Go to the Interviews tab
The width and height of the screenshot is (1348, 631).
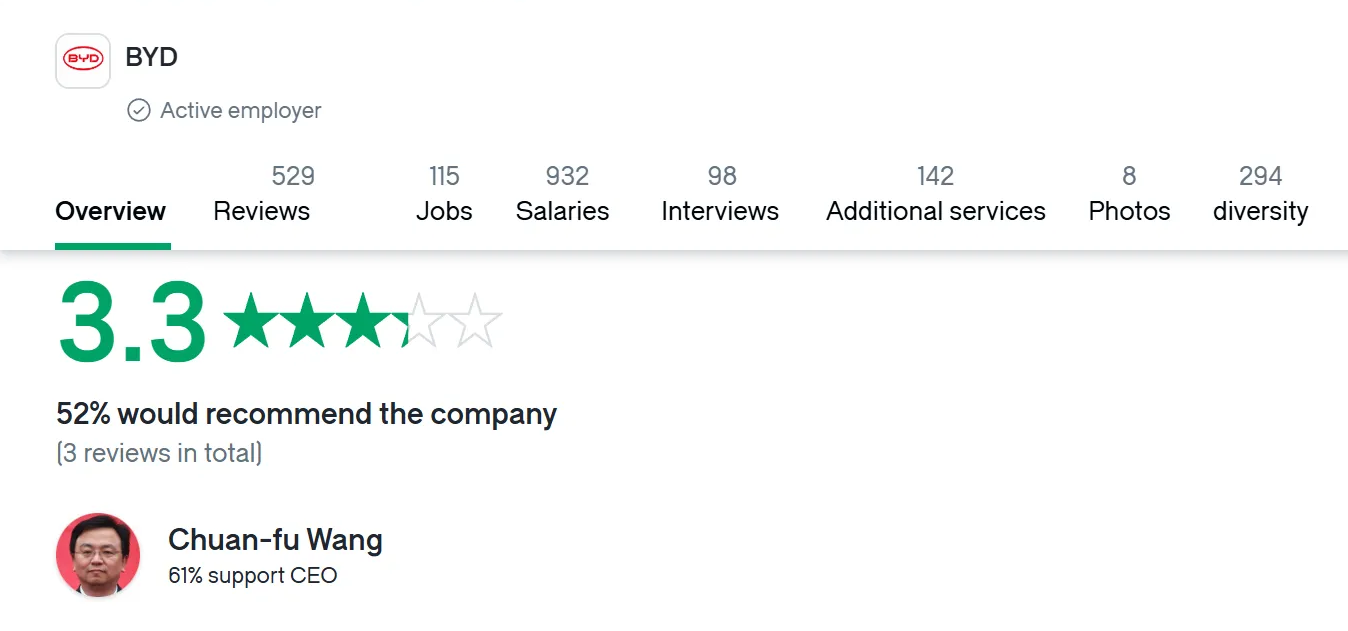click(720, 195)
